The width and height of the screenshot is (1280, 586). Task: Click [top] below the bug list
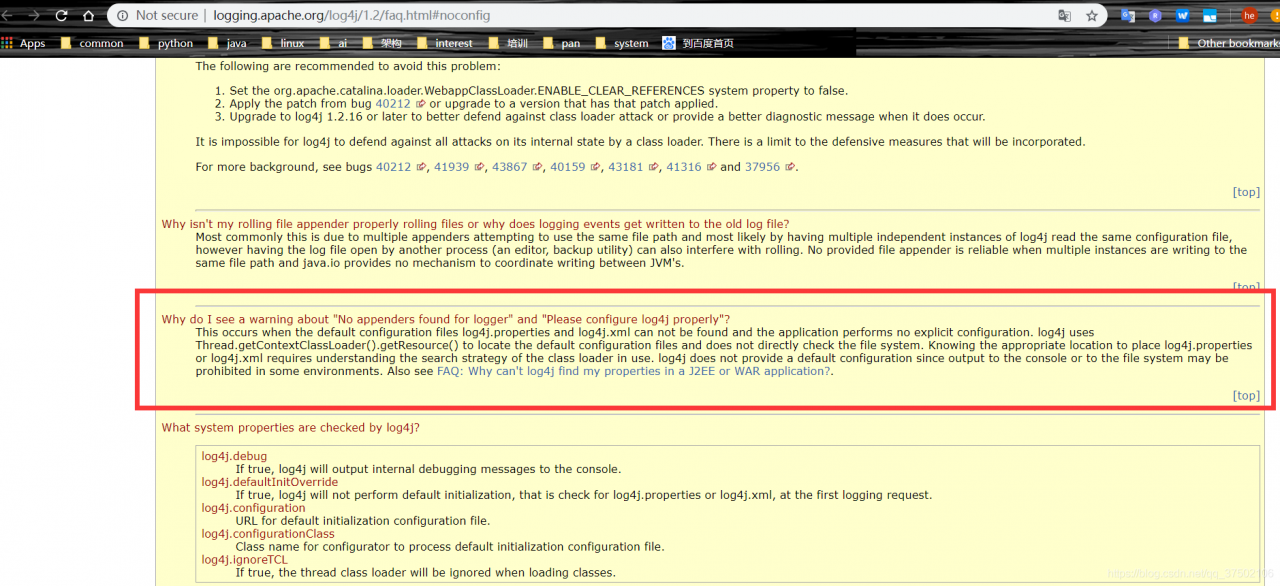coord(1246,192)
